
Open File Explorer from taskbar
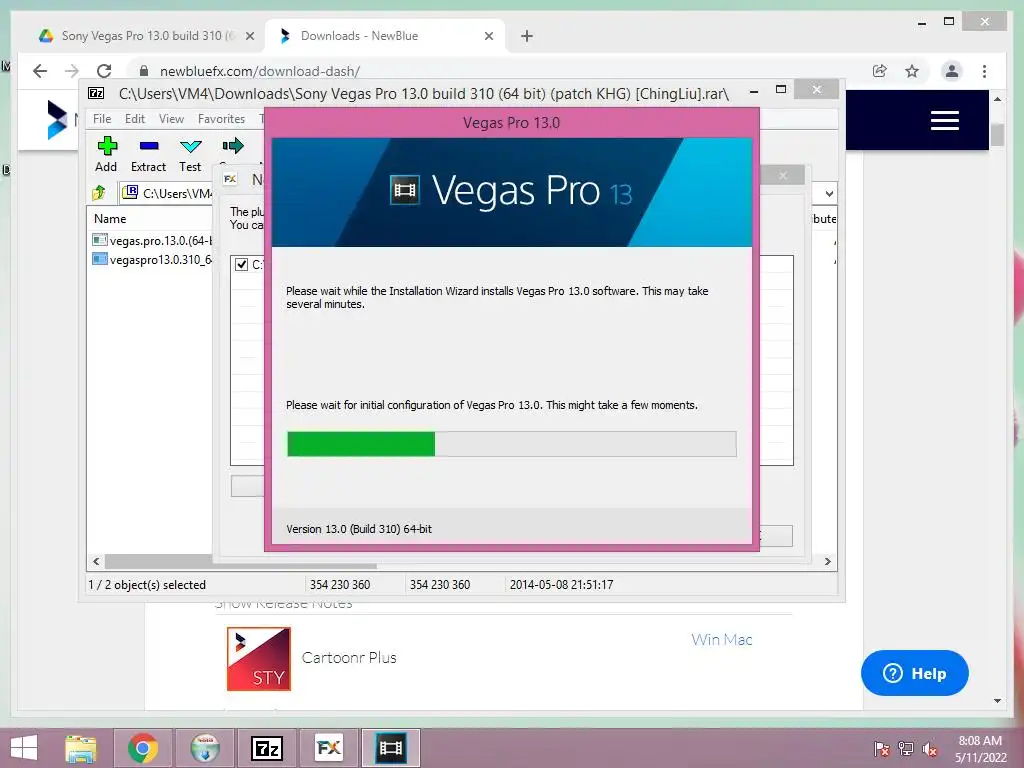click(80, 748)
